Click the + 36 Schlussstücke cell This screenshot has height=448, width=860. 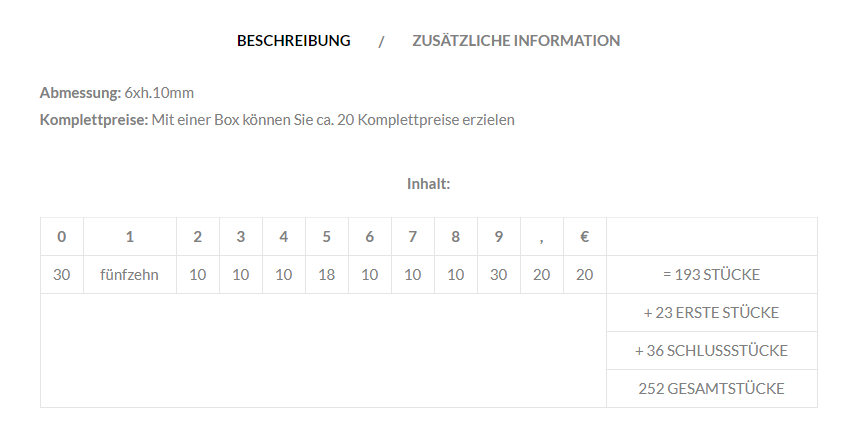711,350
